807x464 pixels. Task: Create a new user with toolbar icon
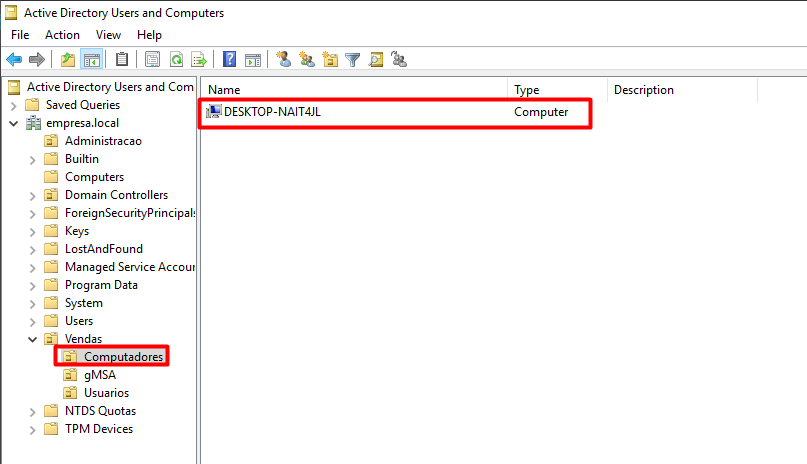[284, 60]
